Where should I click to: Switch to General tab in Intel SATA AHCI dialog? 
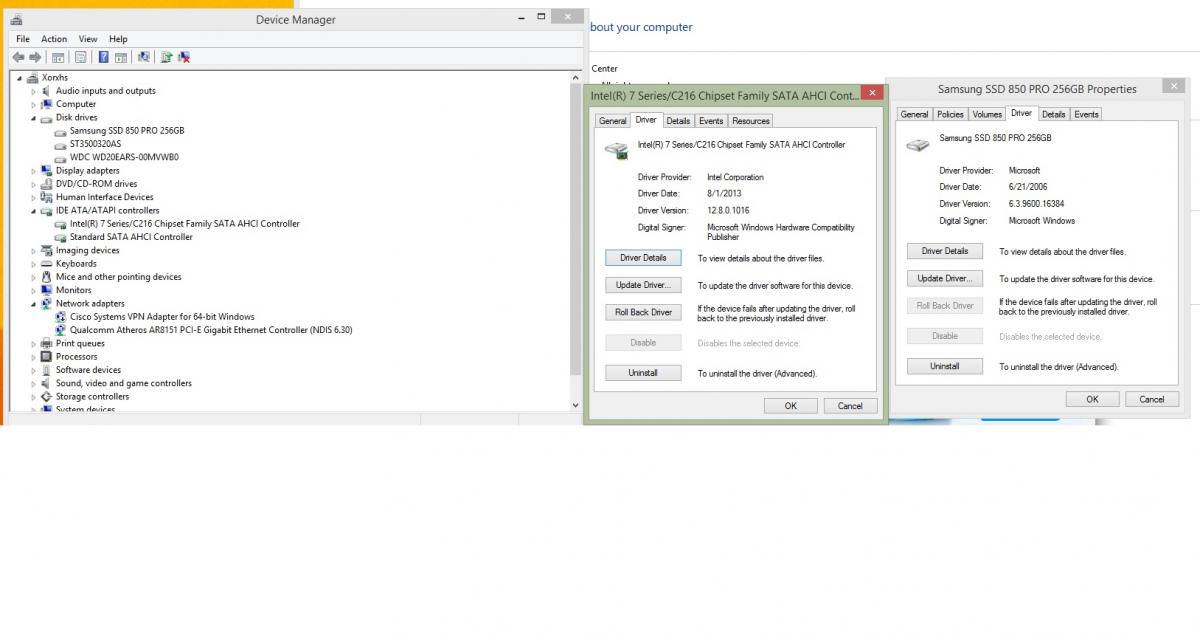pyautogui.click(x=613, y=121)
